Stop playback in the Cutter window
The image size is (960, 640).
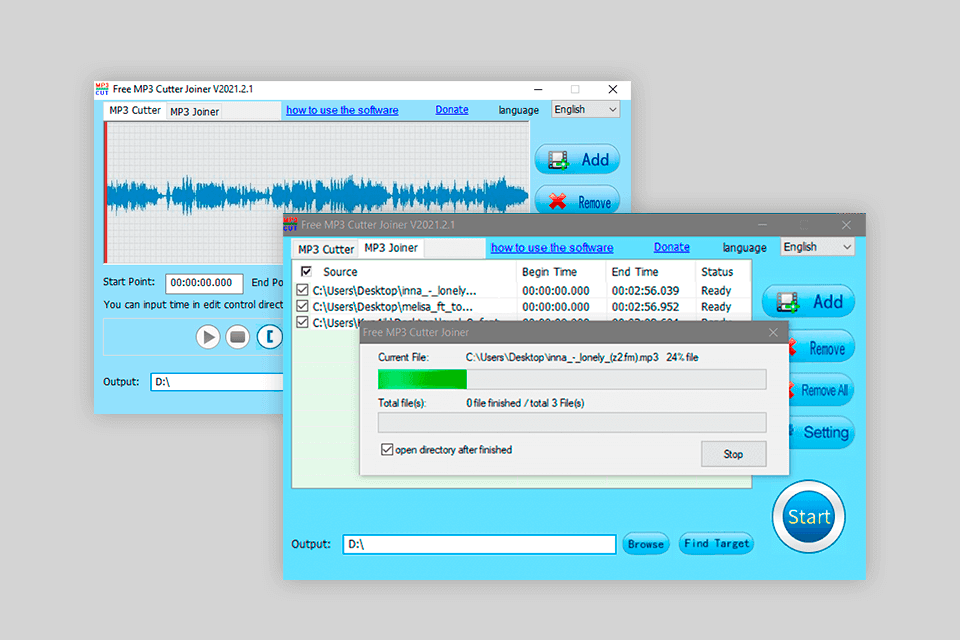pos(238,336)
